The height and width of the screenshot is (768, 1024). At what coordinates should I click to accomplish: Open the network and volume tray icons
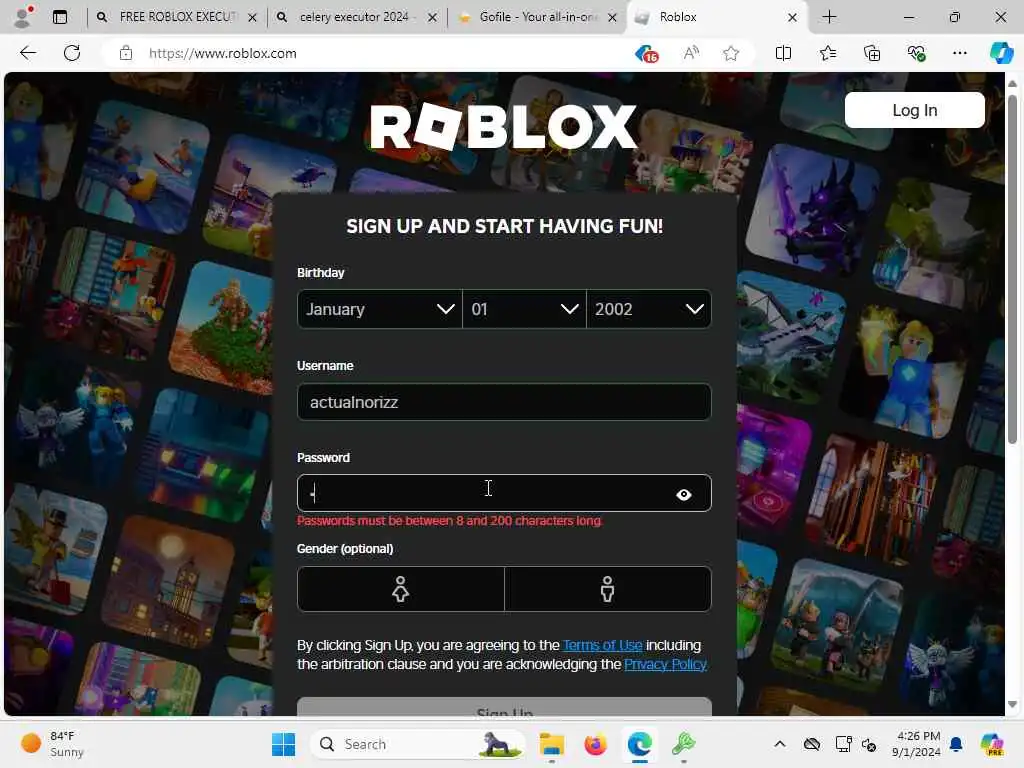(x=856, y=744)
